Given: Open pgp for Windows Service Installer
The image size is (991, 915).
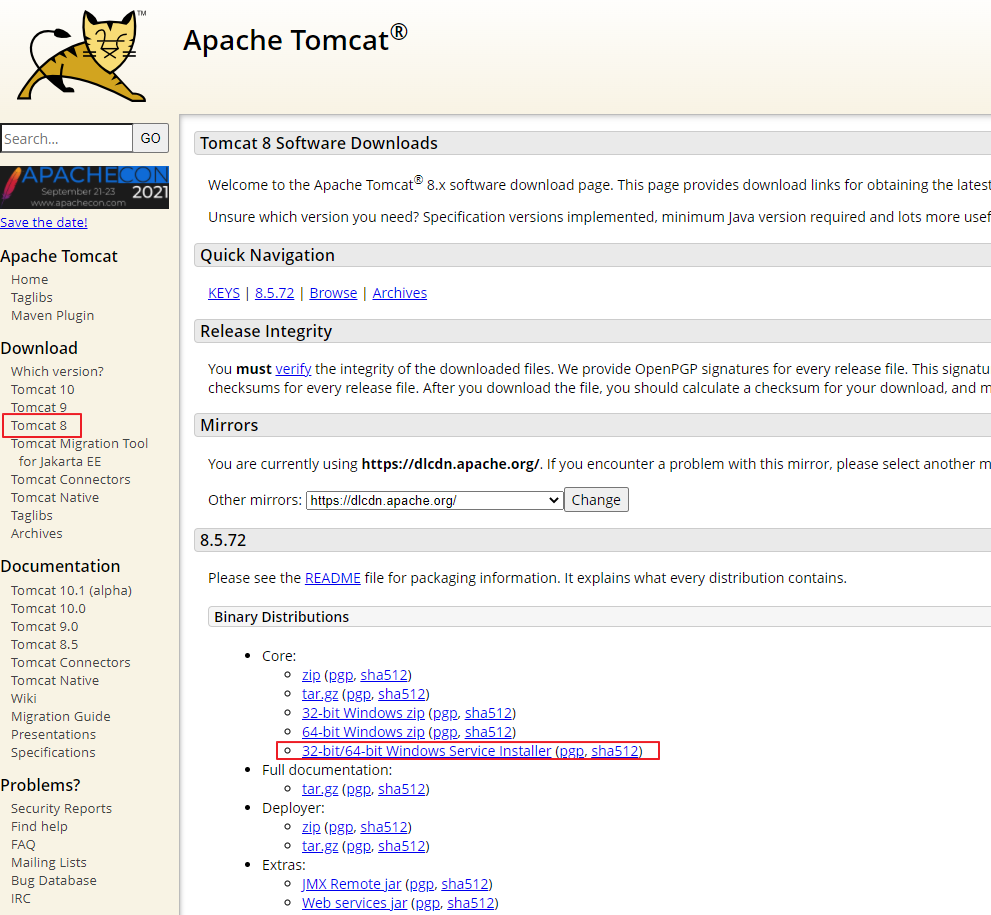Looking at the screenshot, I should coord(572,751).
